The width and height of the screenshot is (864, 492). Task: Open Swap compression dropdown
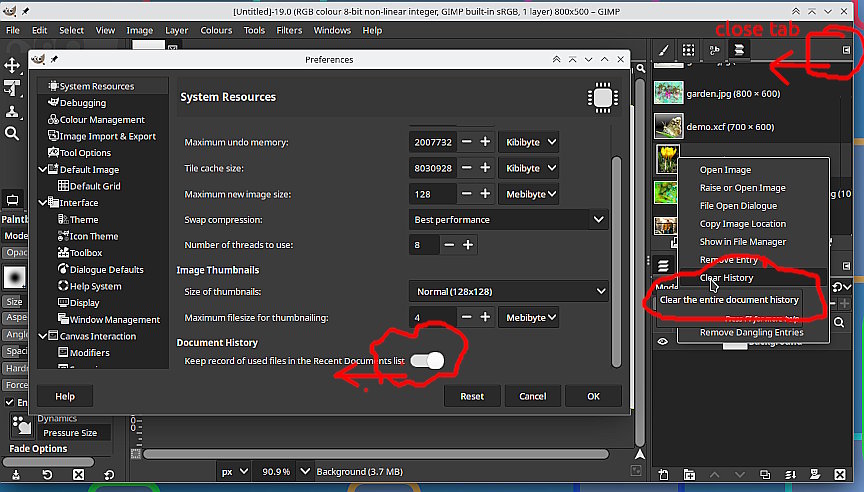click(x=509, y=219)
